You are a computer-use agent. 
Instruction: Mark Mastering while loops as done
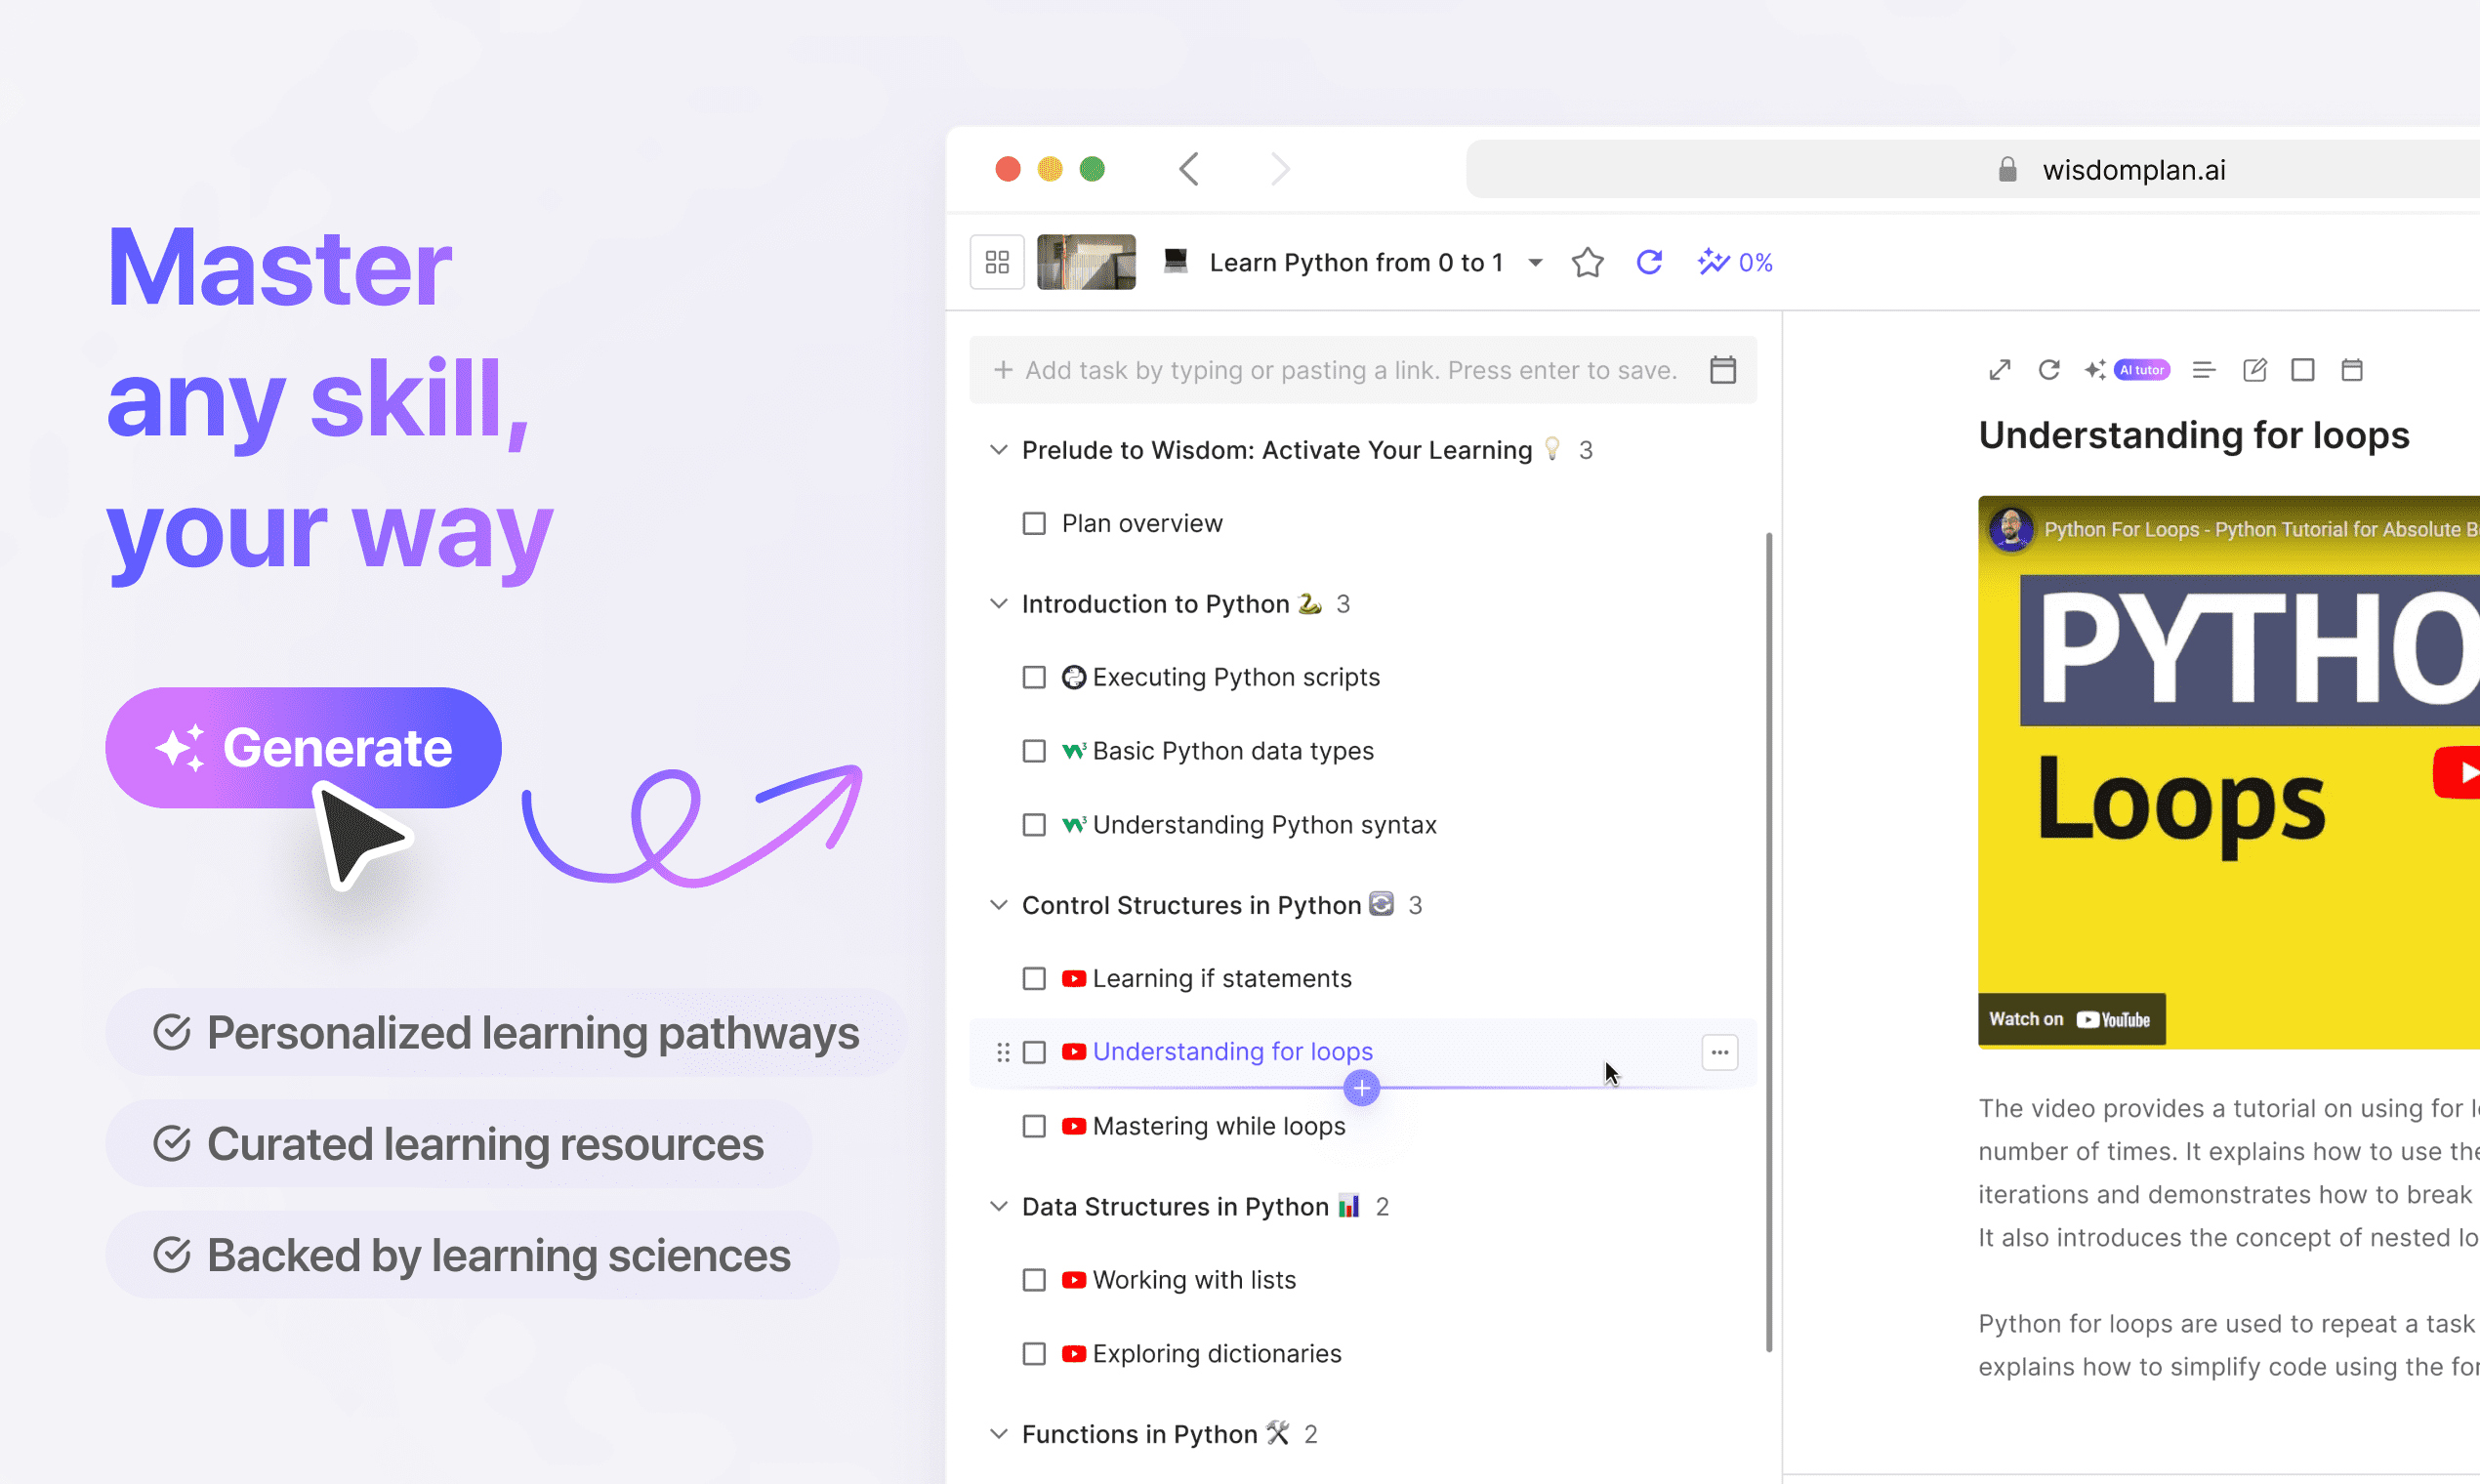click(x=1034, y=1127)
